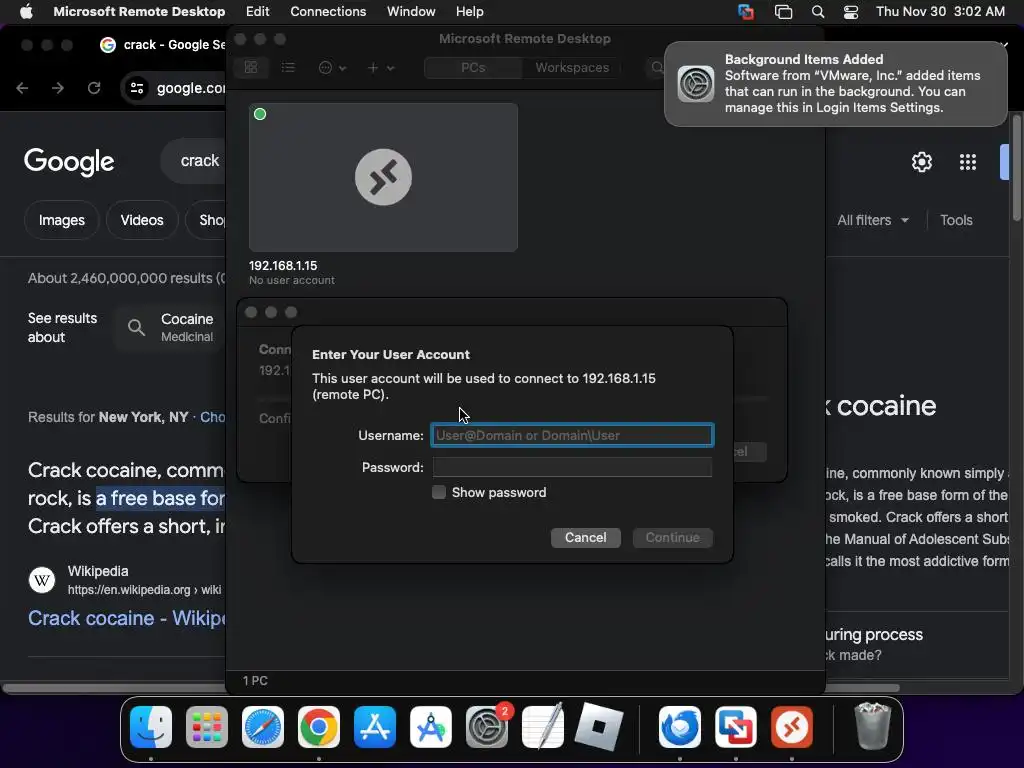Image resolution: width=1024 pixels, height=768 pixels.
Task: Open TextEdit from the Dock
Action: click(543, 727)
